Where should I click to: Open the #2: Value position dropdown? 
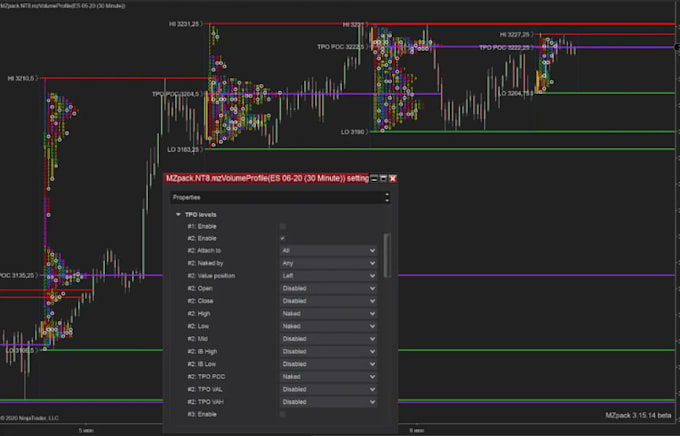pyautogui.click(x=328, y=276)
